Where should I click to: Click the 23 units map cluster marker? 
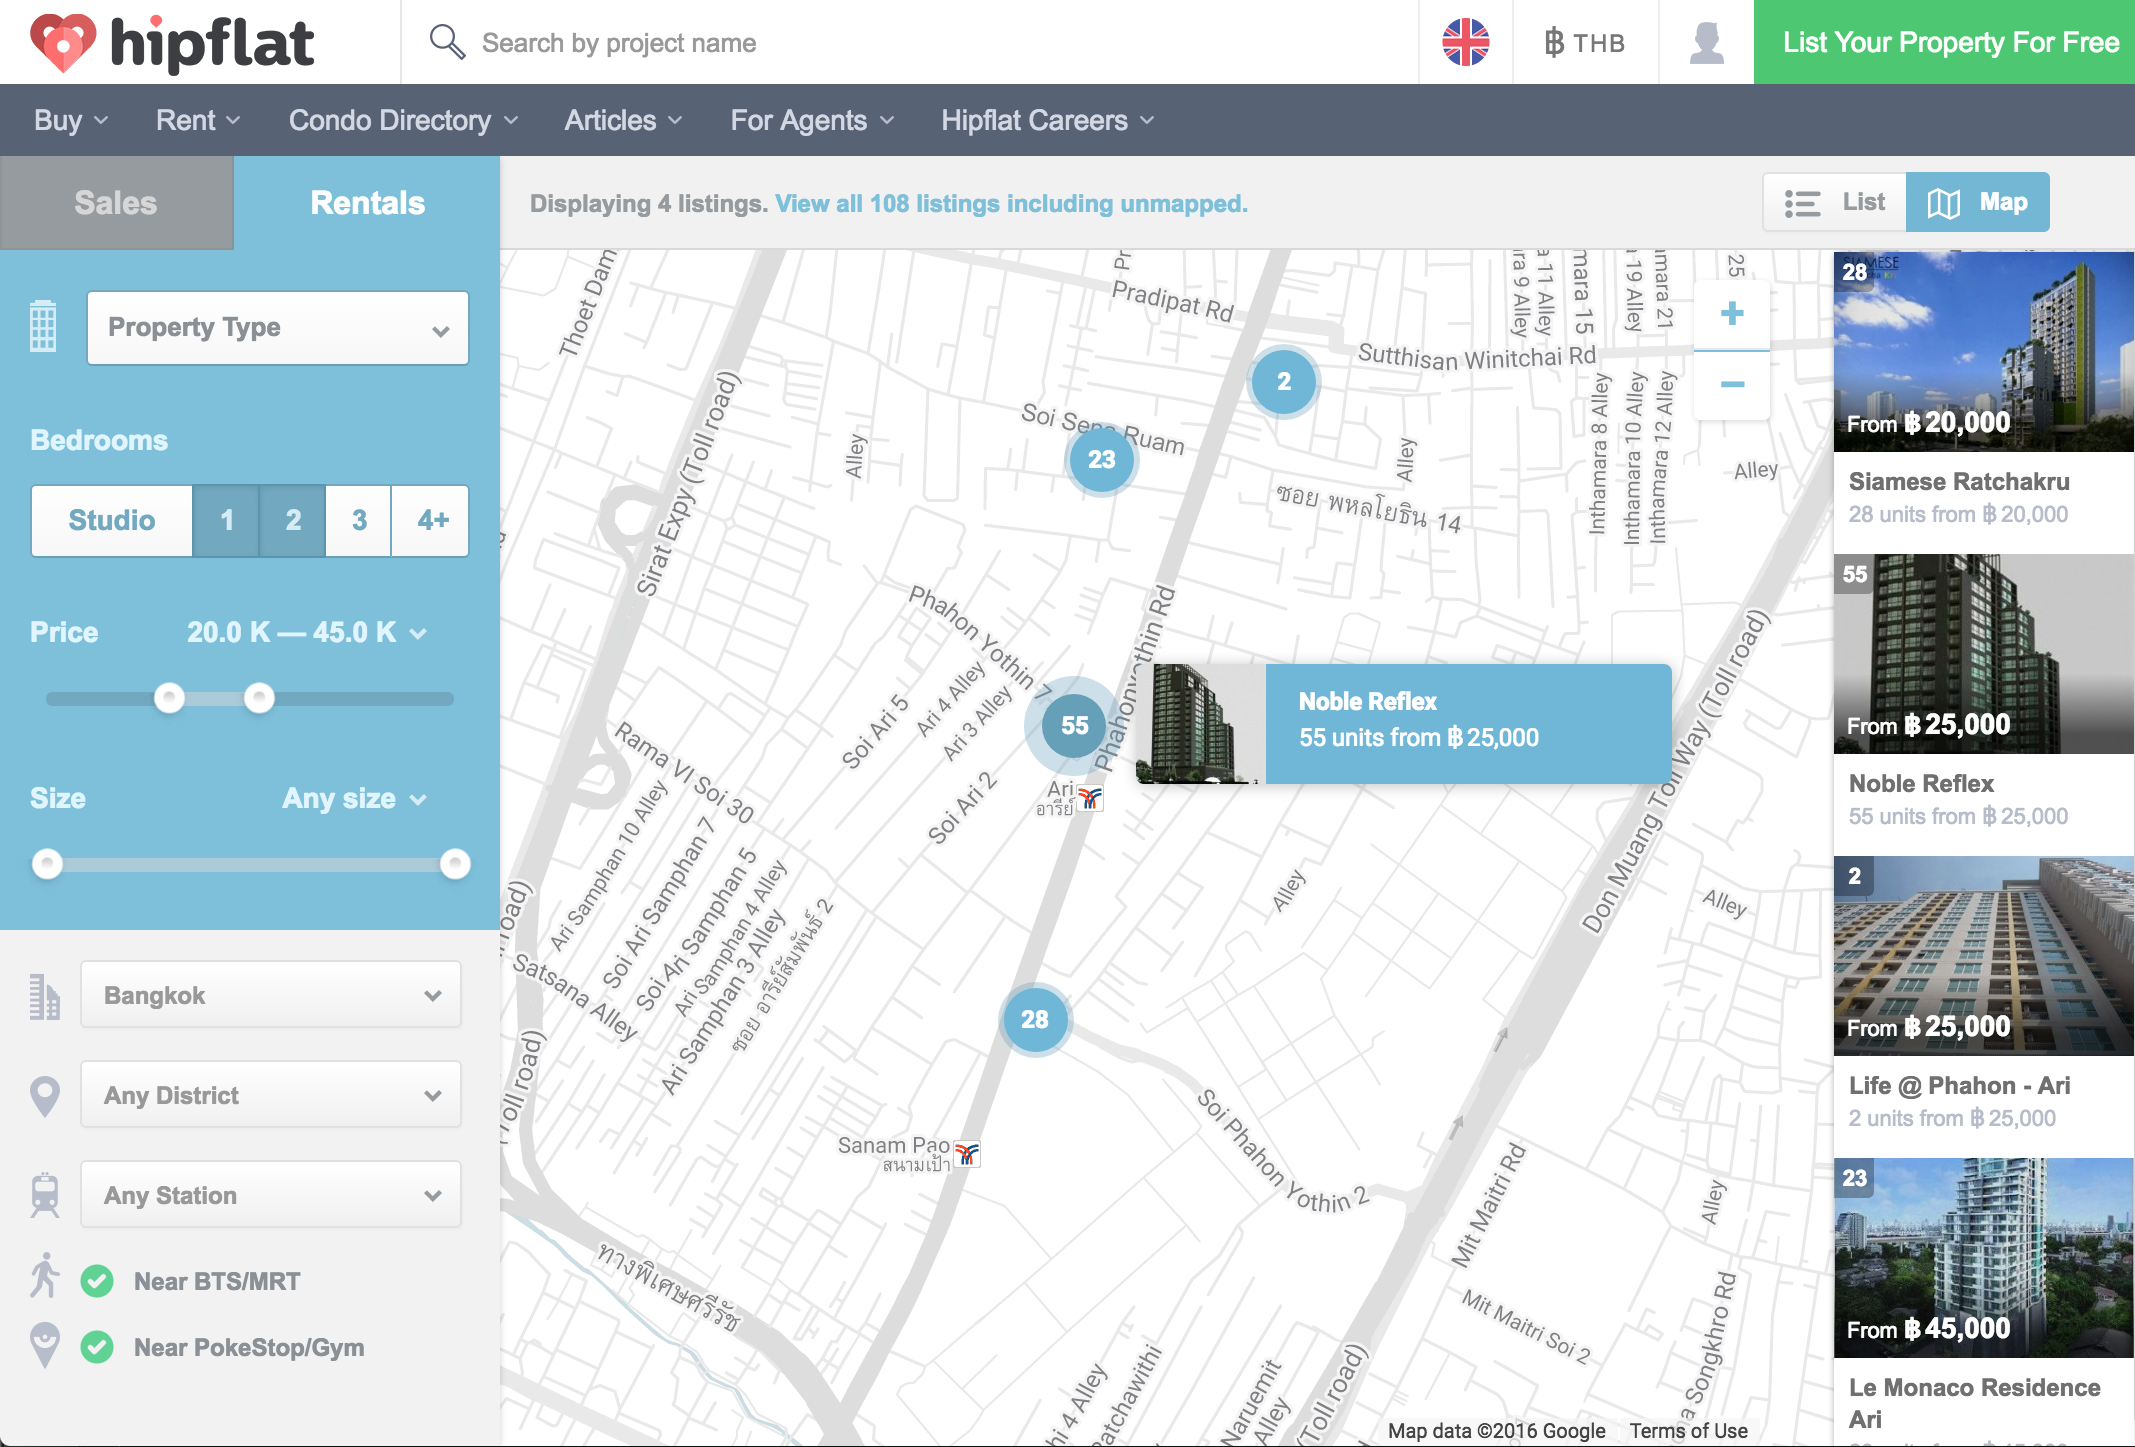point(1101,459)
